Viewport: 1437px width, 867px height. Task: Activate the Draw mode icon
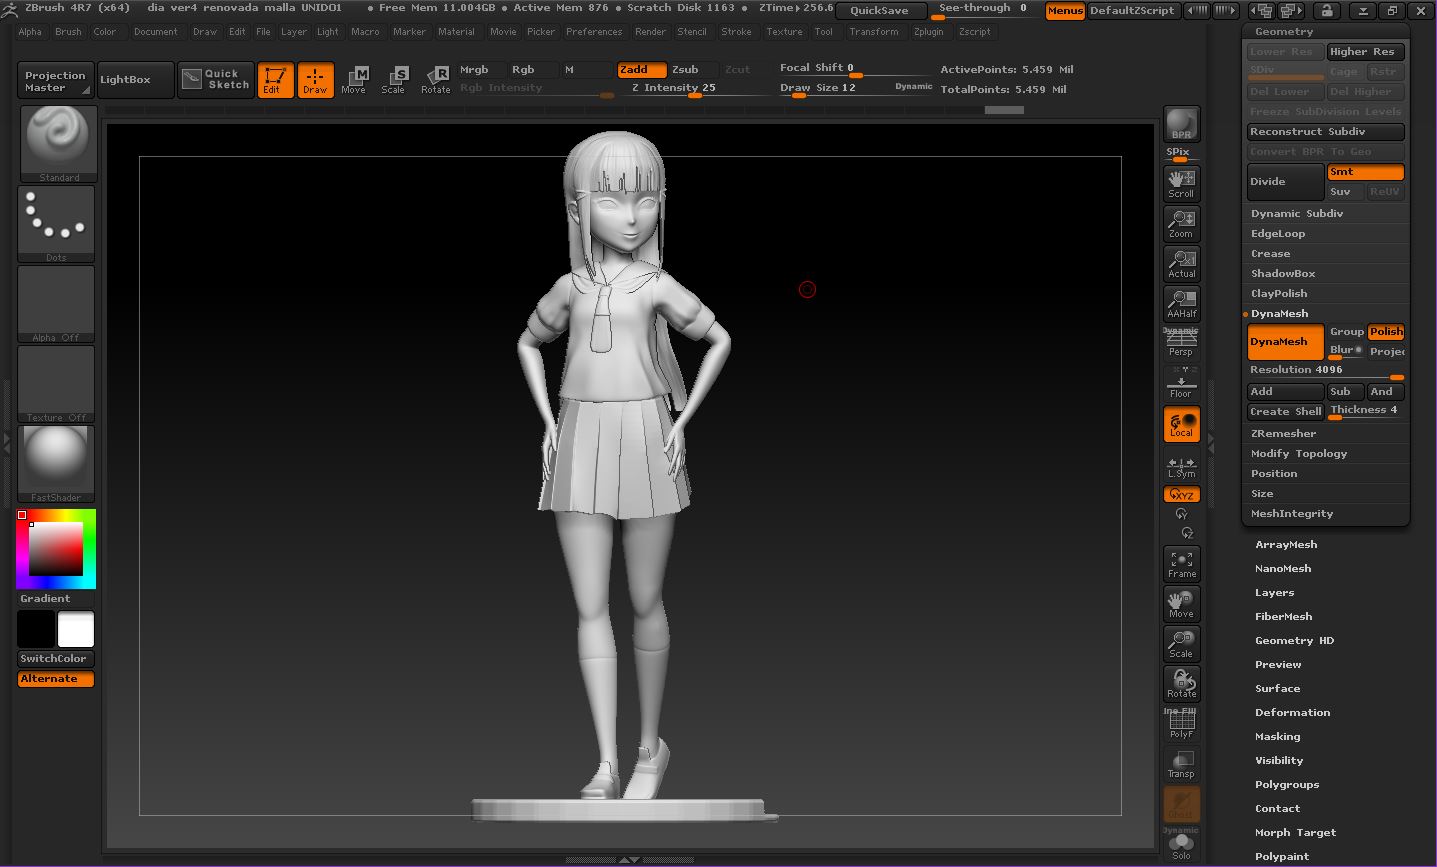click(x=316, y=80)
